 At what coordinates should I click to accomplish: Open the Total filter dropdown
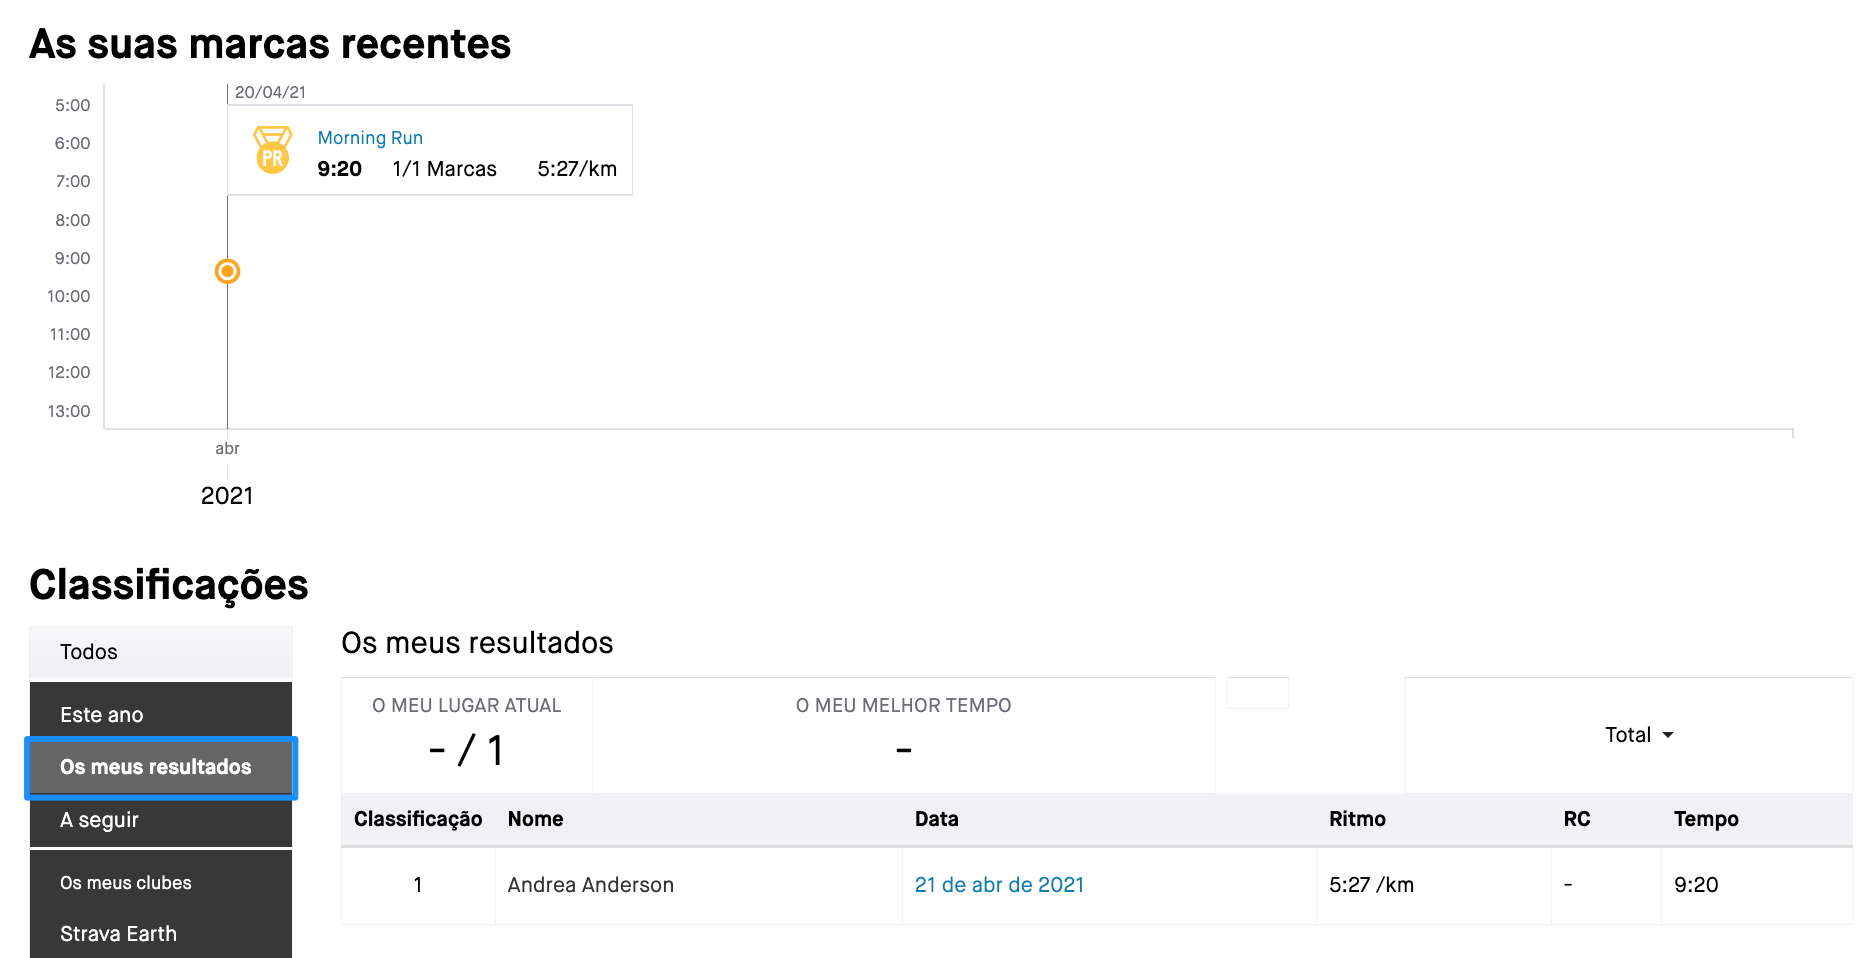(1639, 735)
